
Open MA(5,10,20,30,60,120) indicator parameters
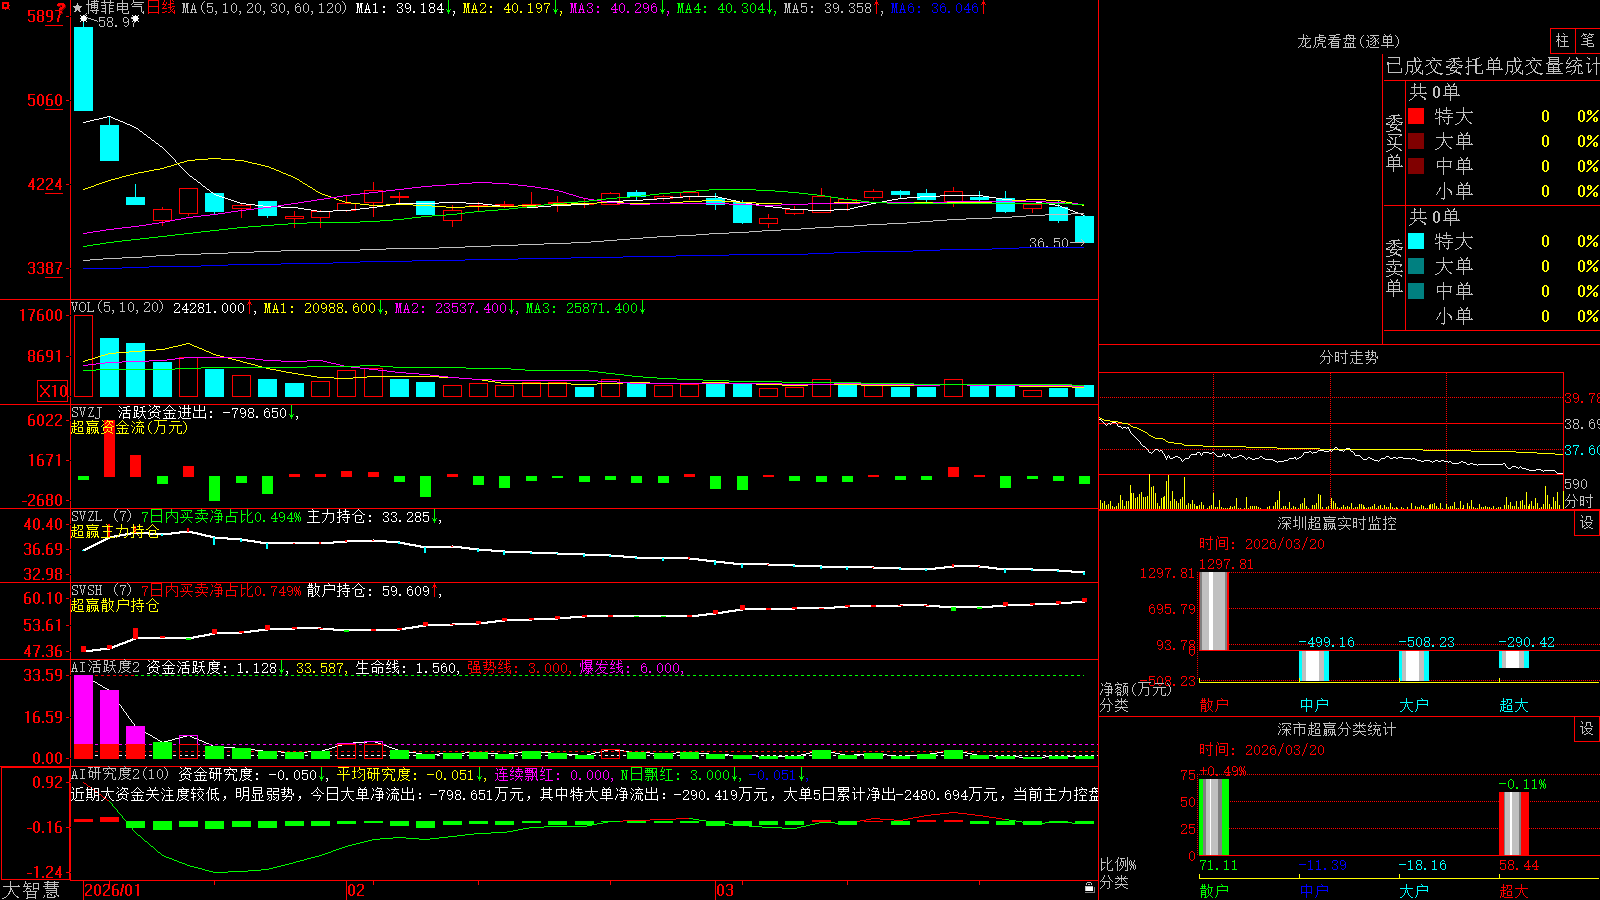pyautogui.click(x=264, y=8)
